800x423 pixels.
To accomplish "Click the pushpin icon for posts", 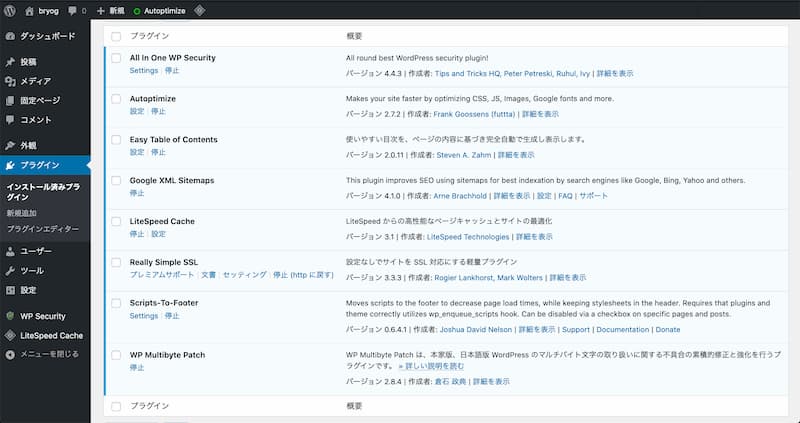I will coord(10,62).
